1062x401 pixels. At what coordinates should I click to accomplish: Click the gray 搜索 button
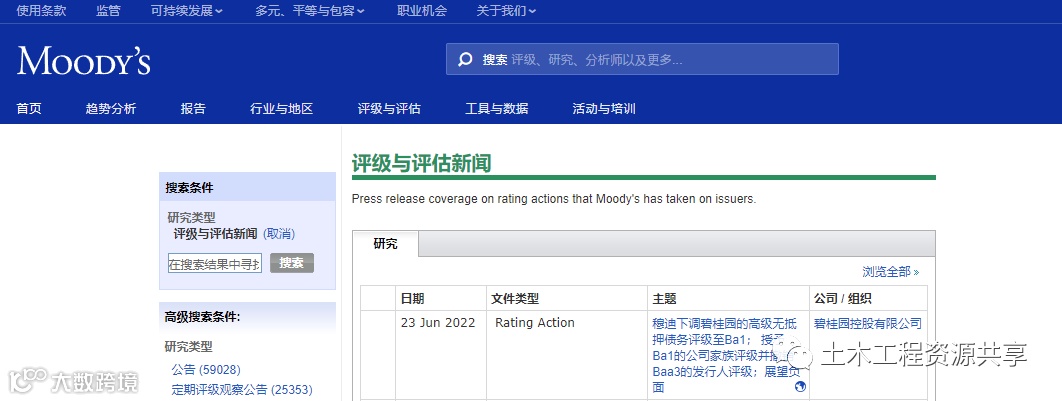click(x=292, y=263)
